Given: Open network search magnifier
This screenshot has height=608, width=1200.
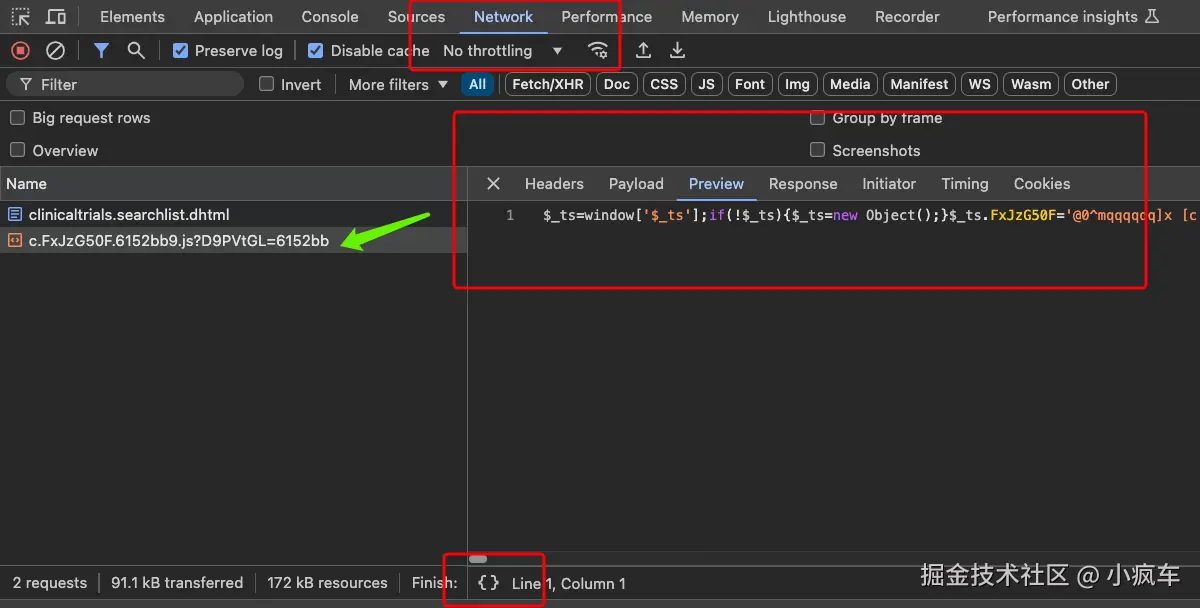Looking at the screenshot, I should click(x=136, y=50).
